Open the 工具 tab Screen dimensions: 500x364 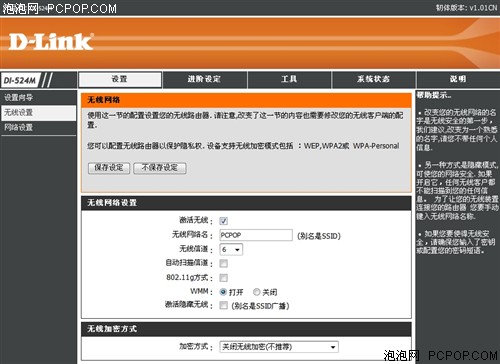289,79
